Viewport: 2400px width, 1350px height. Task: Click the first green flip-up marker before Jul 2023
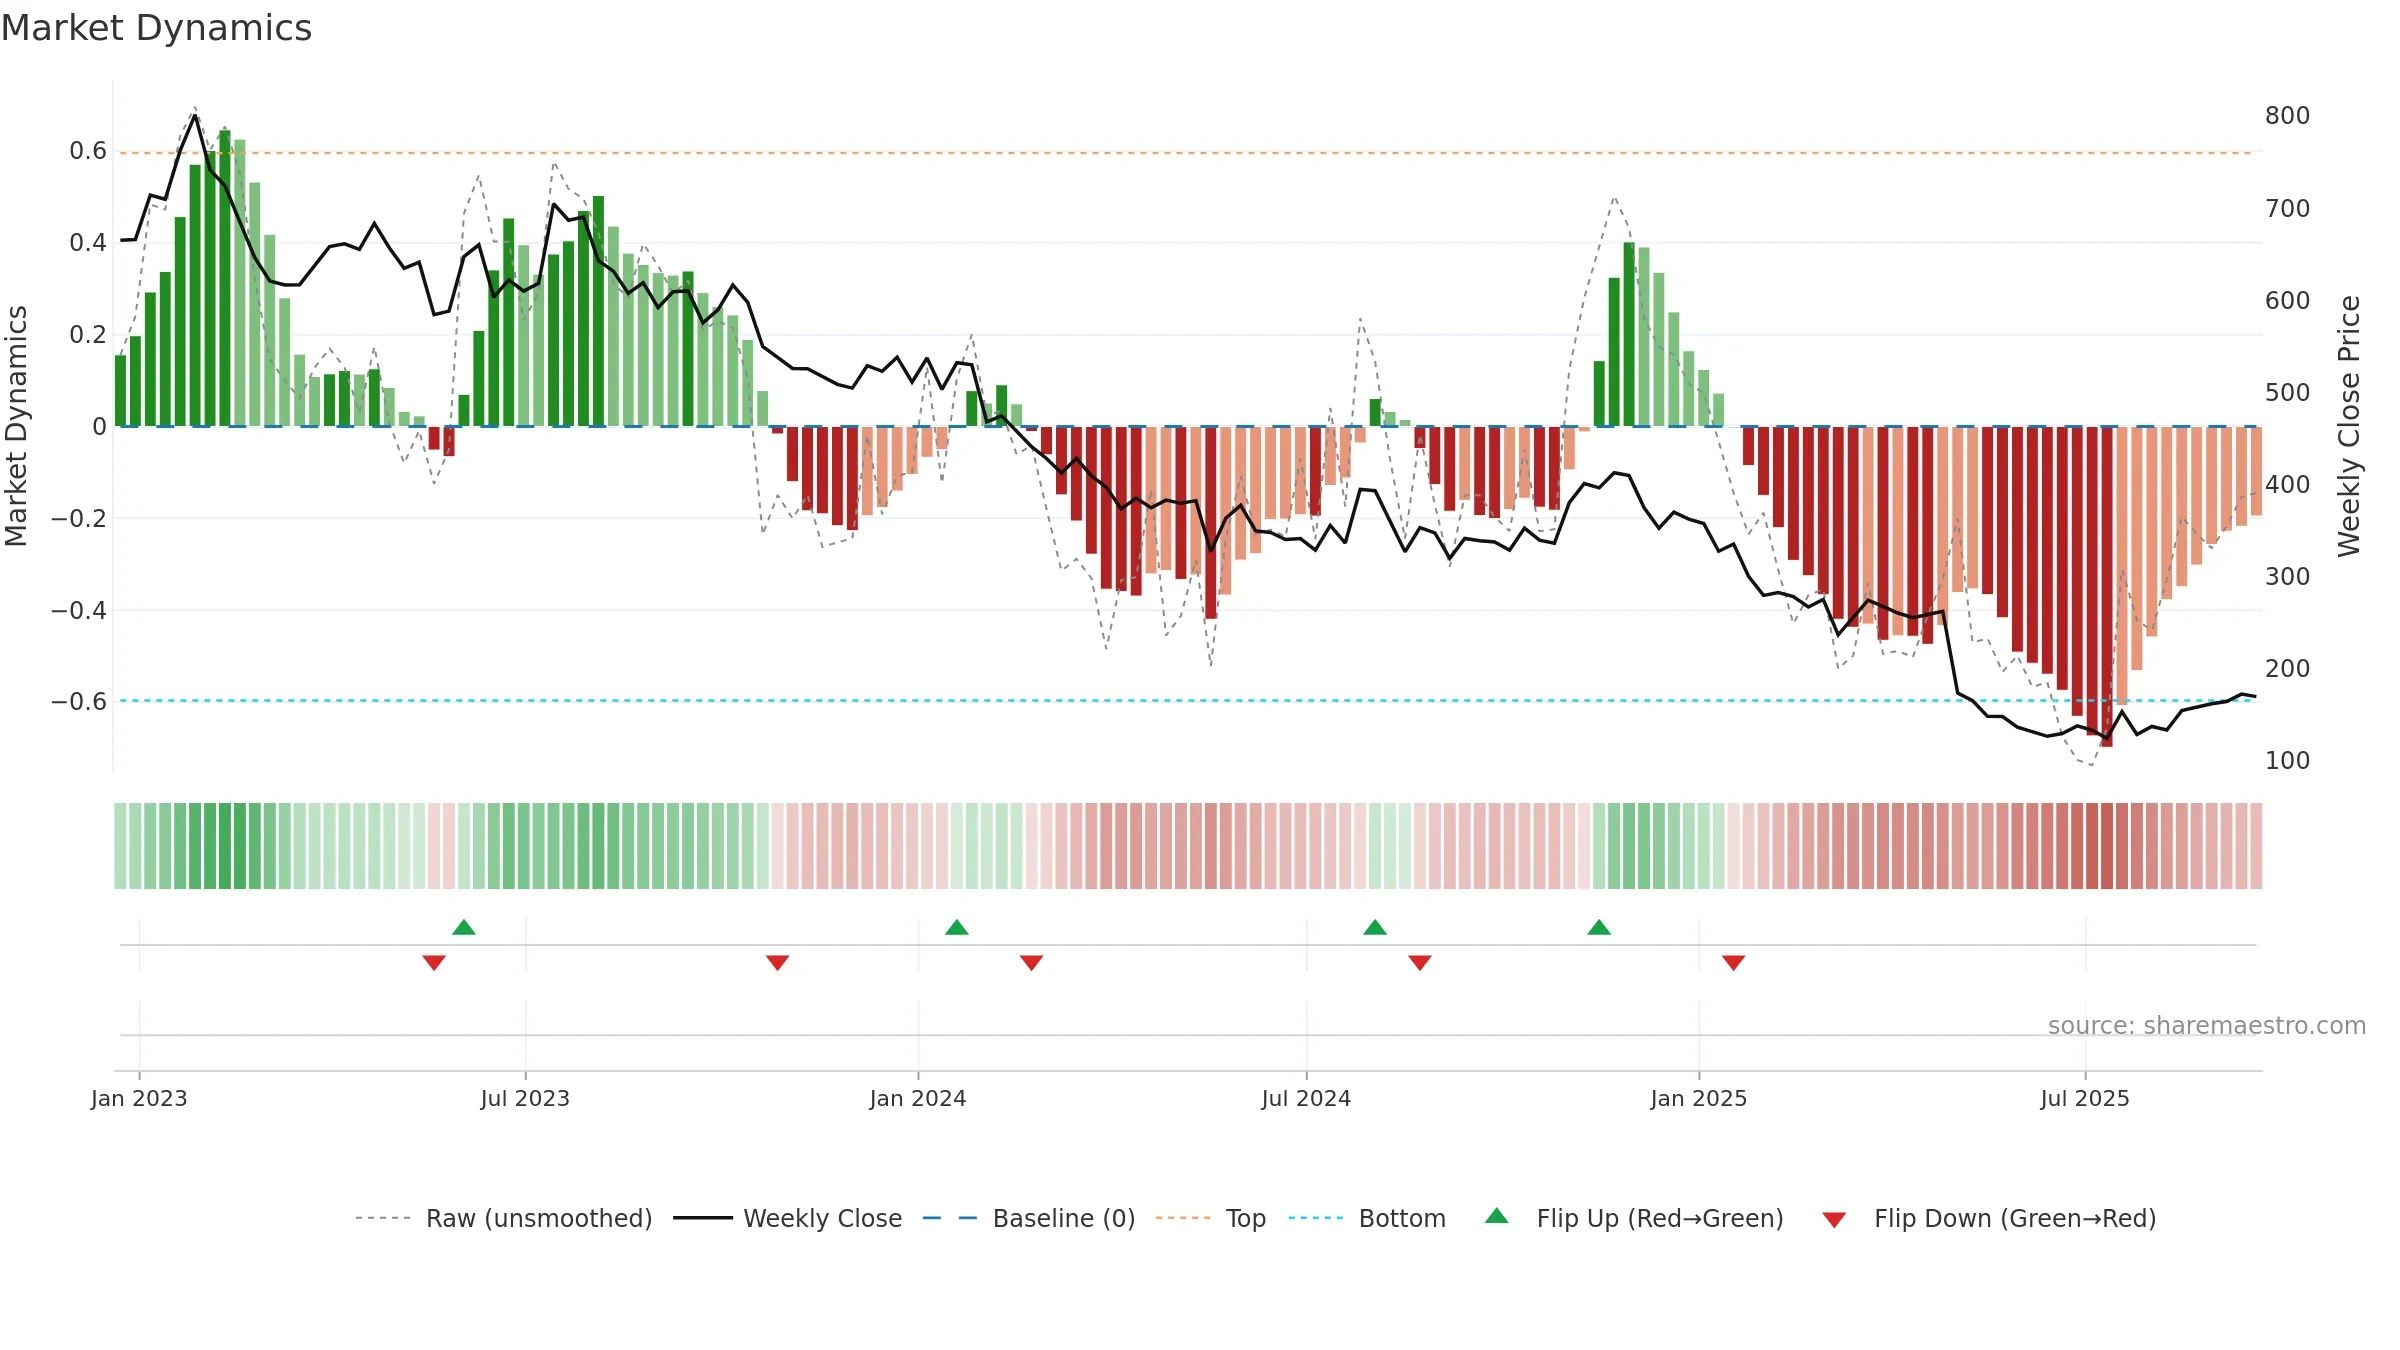pos(464,927)
